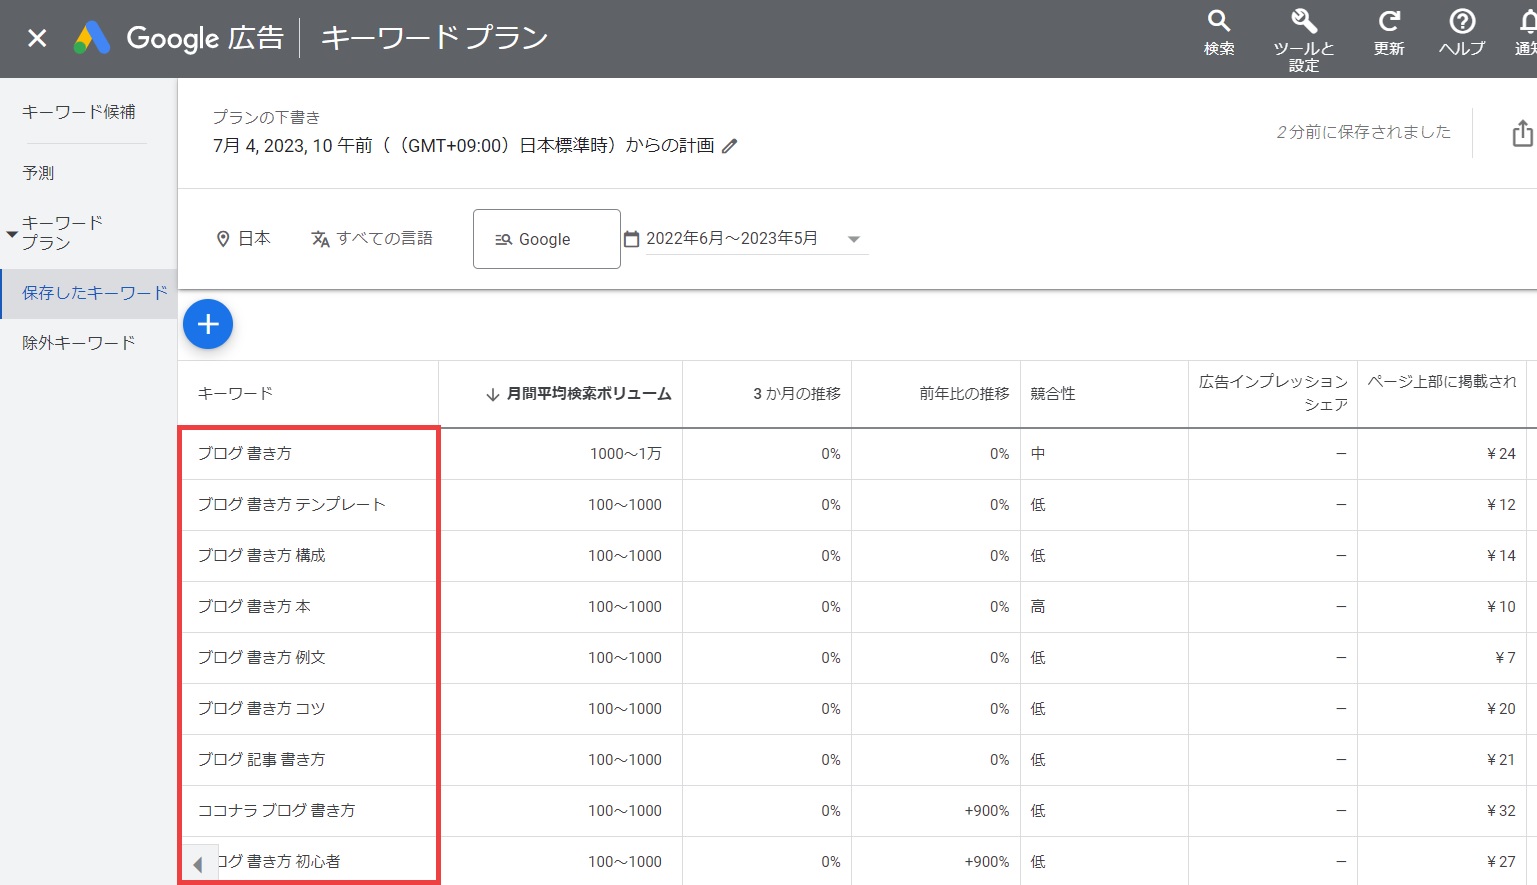Select the Google search network box

(547, 239)
